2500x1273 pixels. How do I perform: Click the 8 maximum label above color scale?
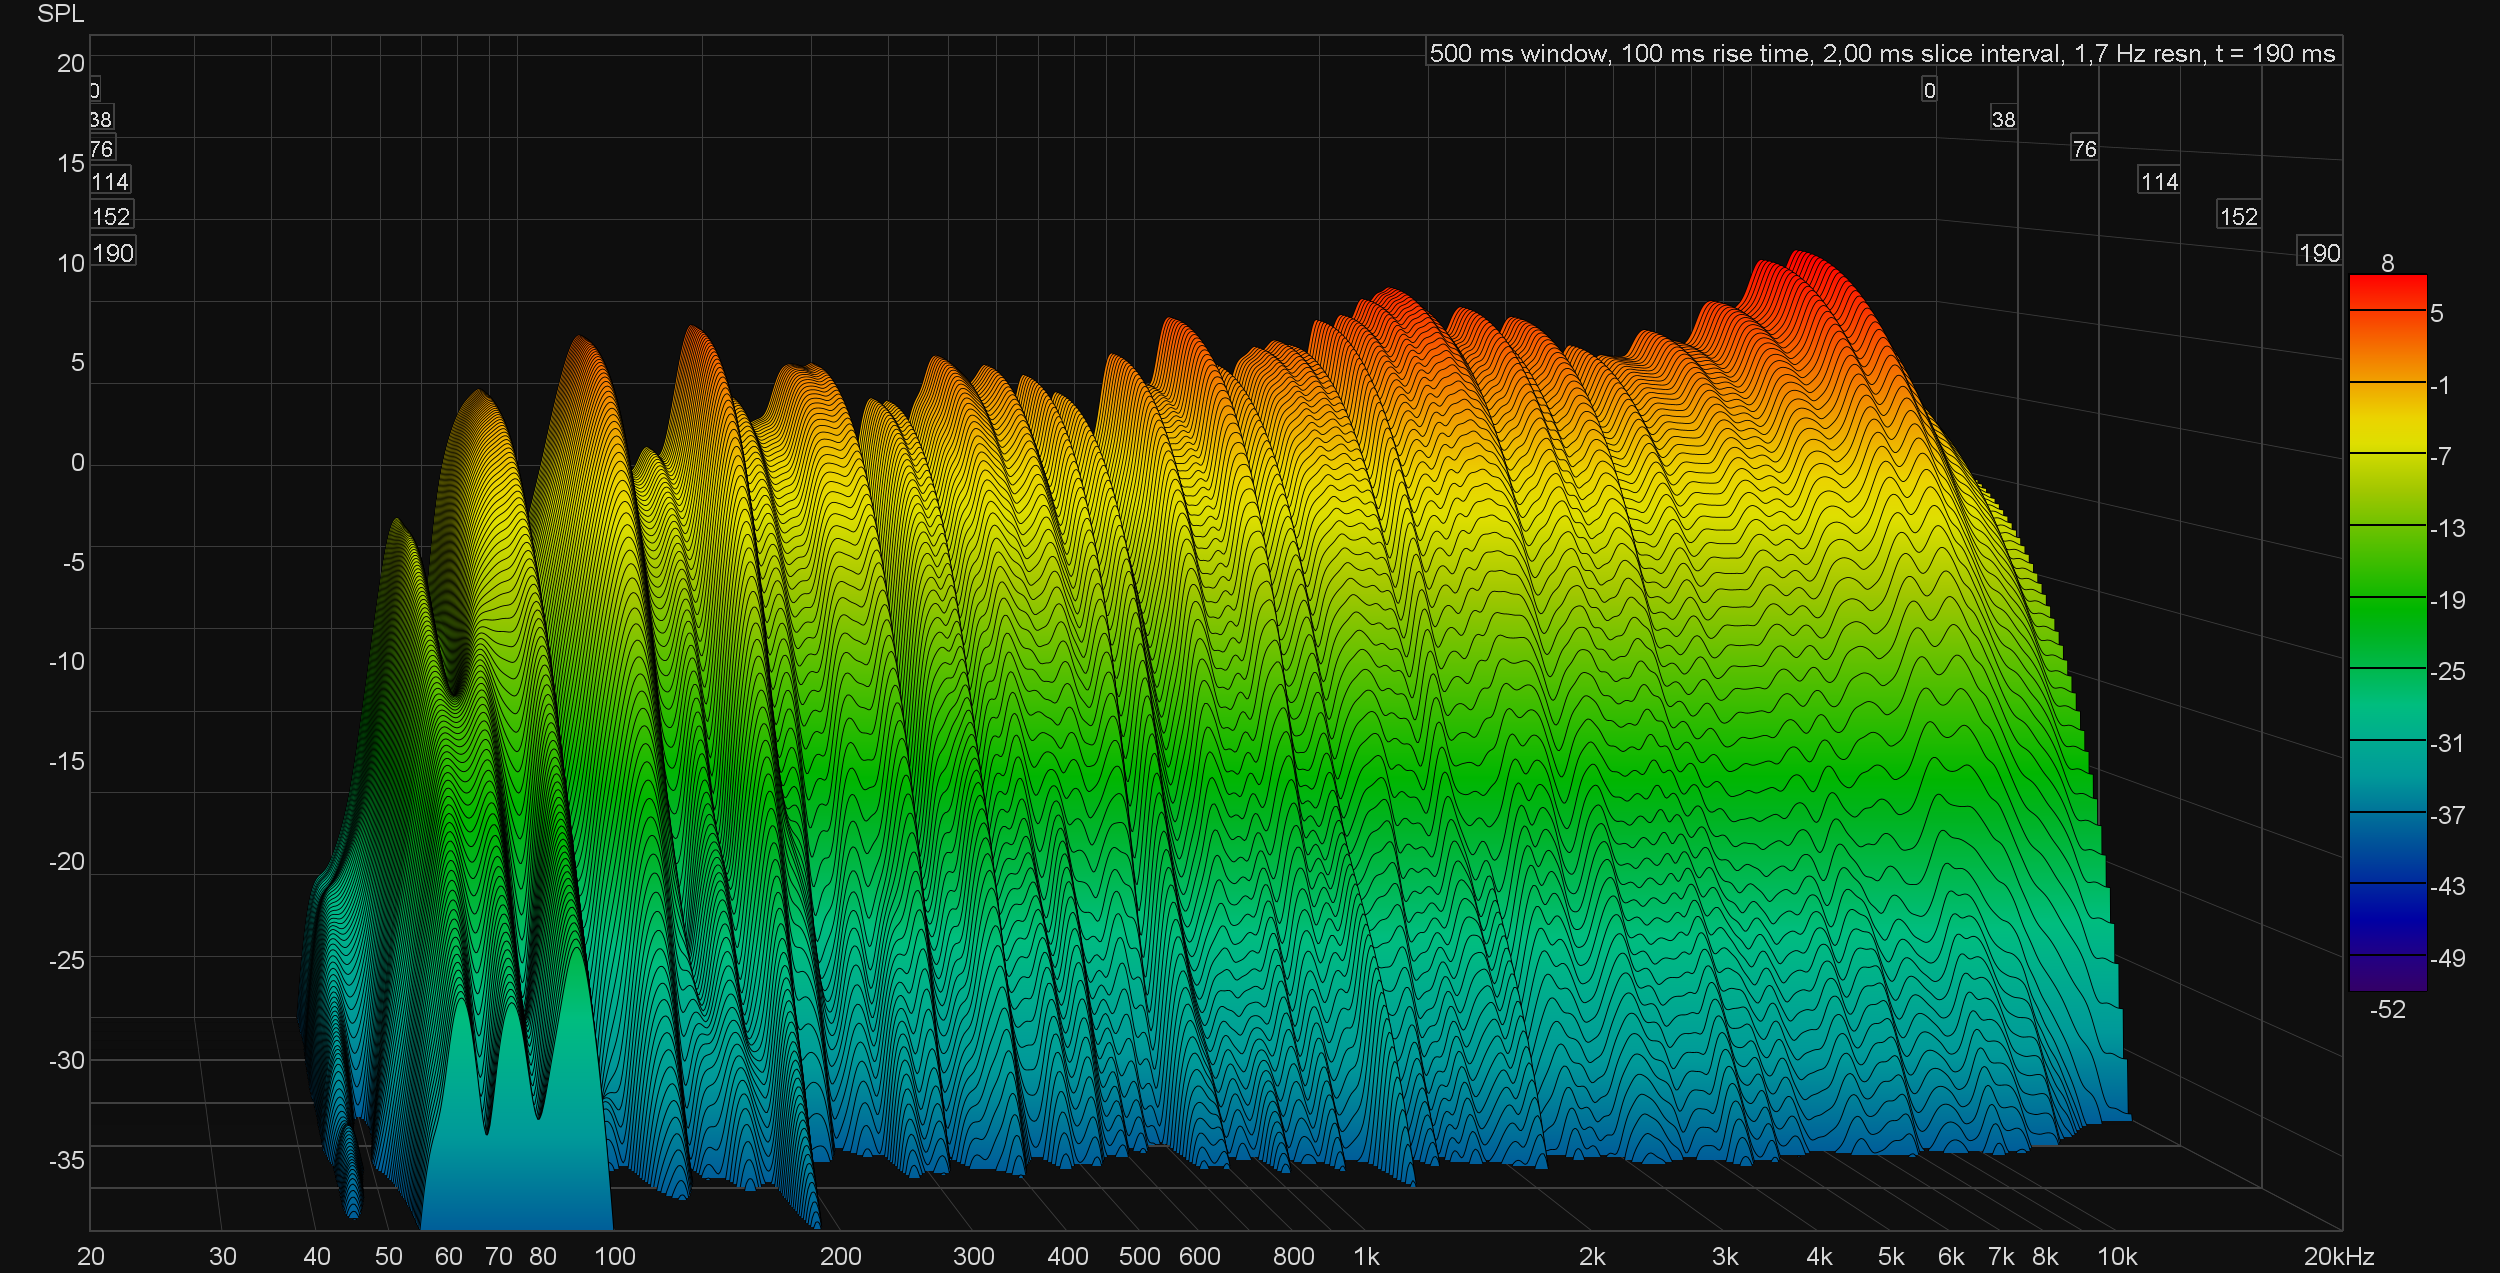pyautogui.click(x=2387, y=263)
